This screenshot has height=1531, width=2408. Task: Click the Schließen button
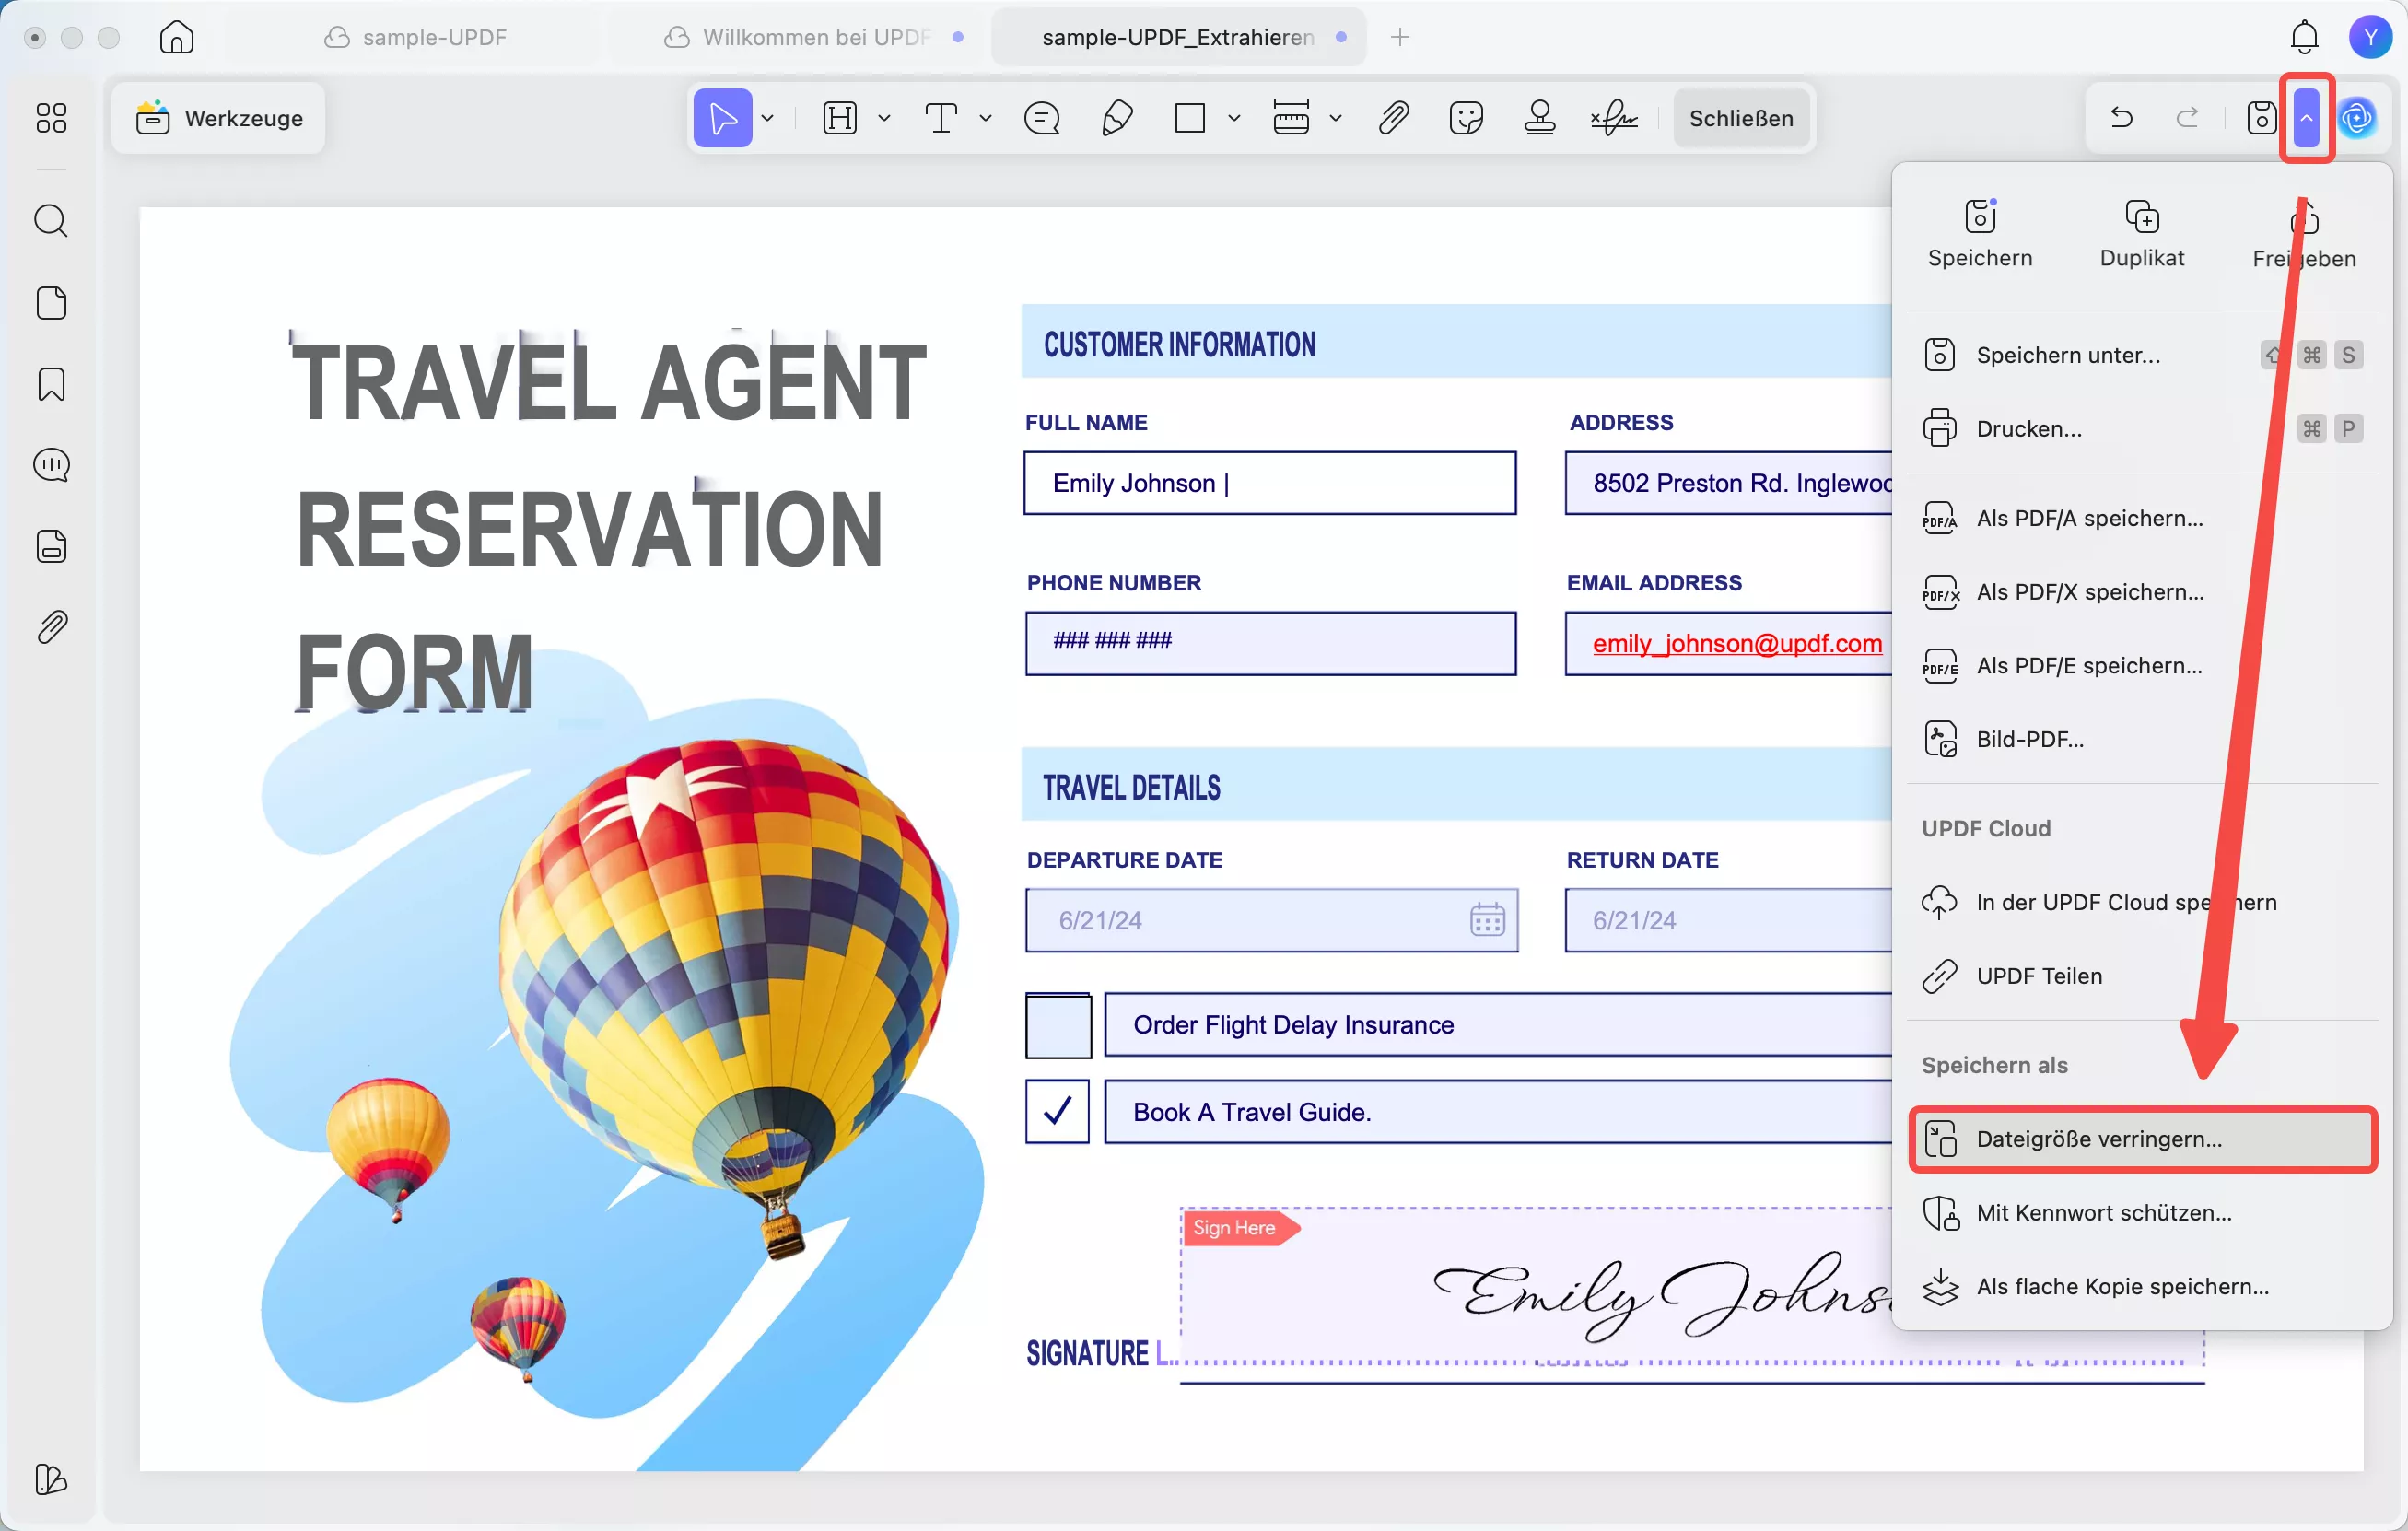coord(1740,118)
